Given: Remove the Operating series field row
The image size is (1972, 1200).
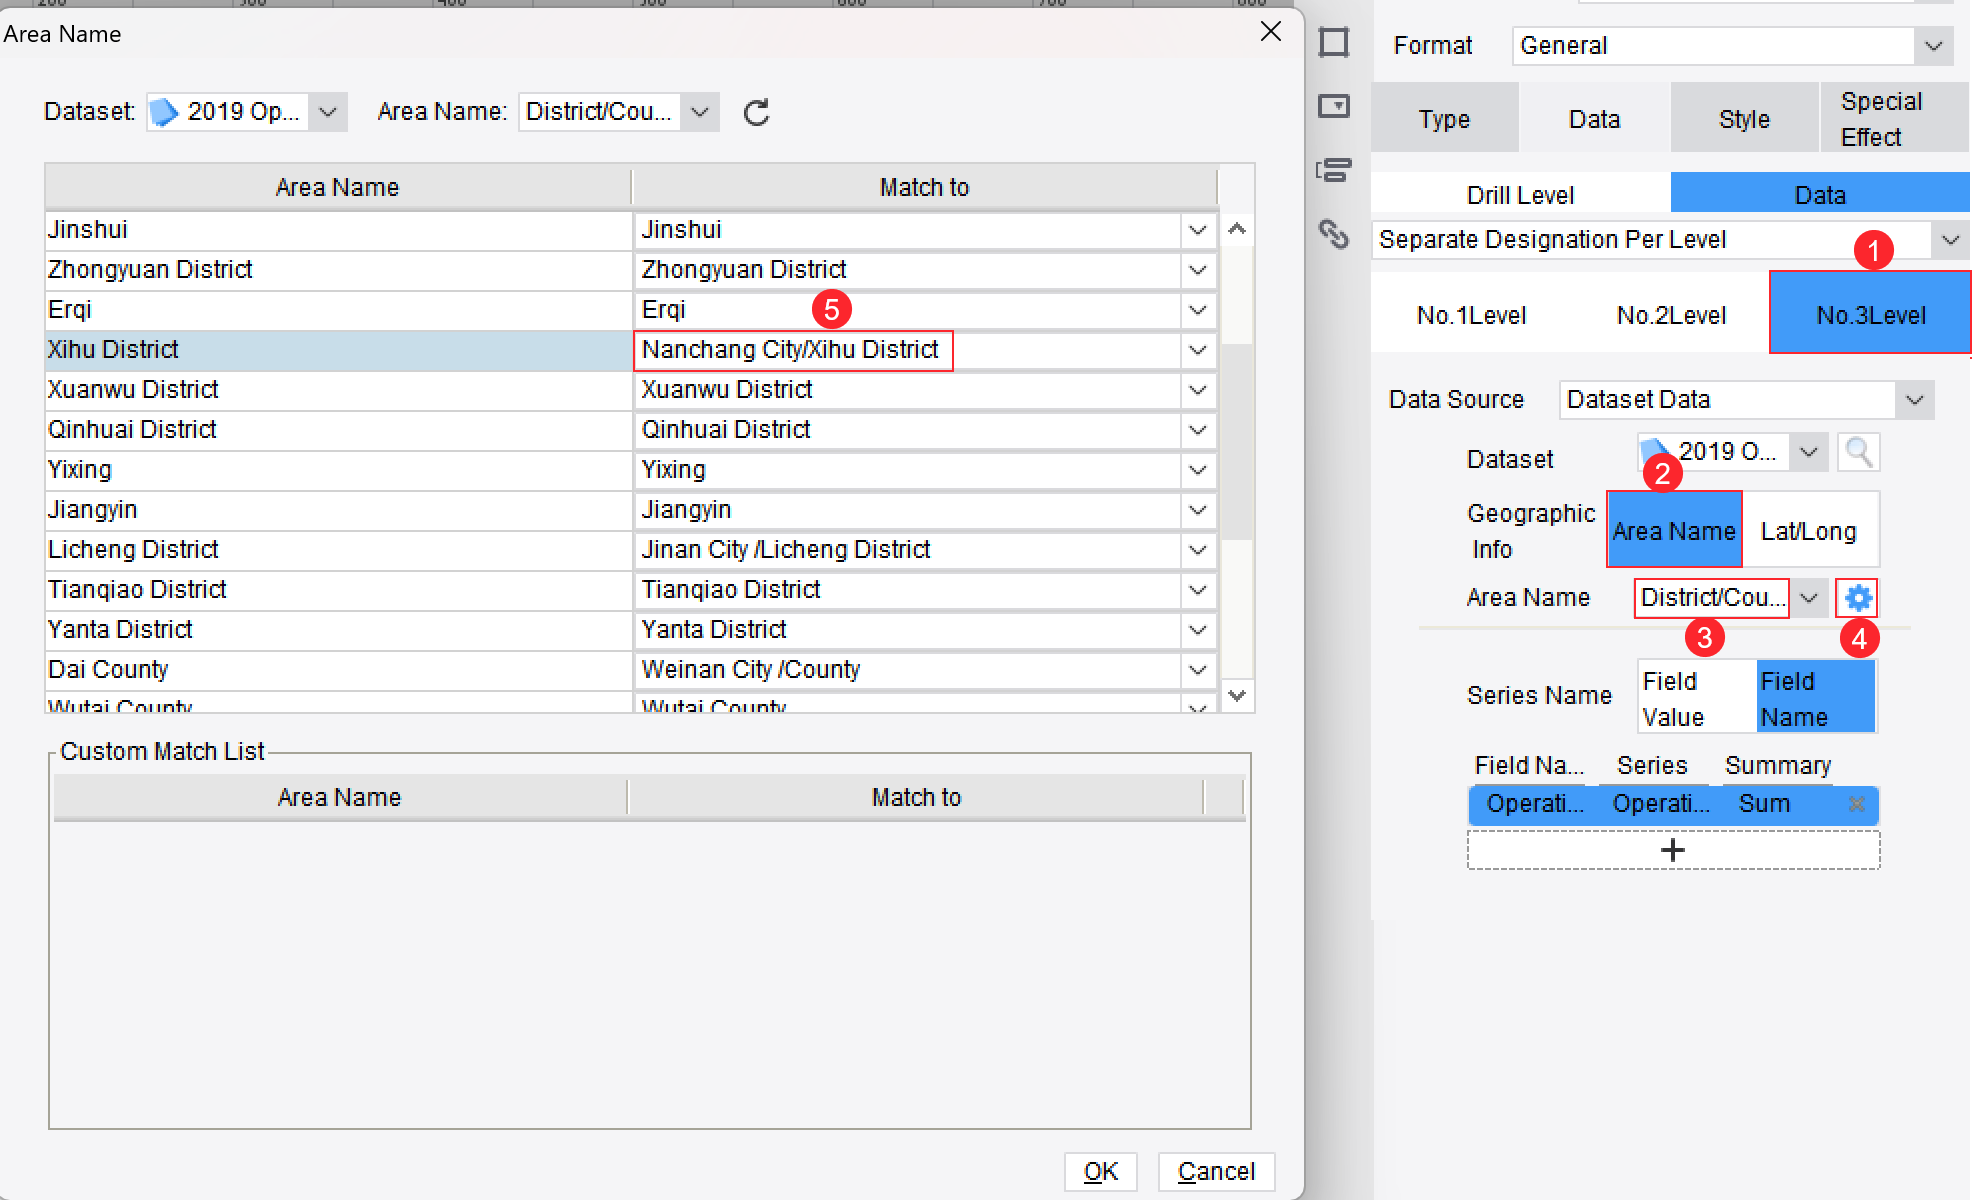Looking at the screenshot, I should point(1857,804).
